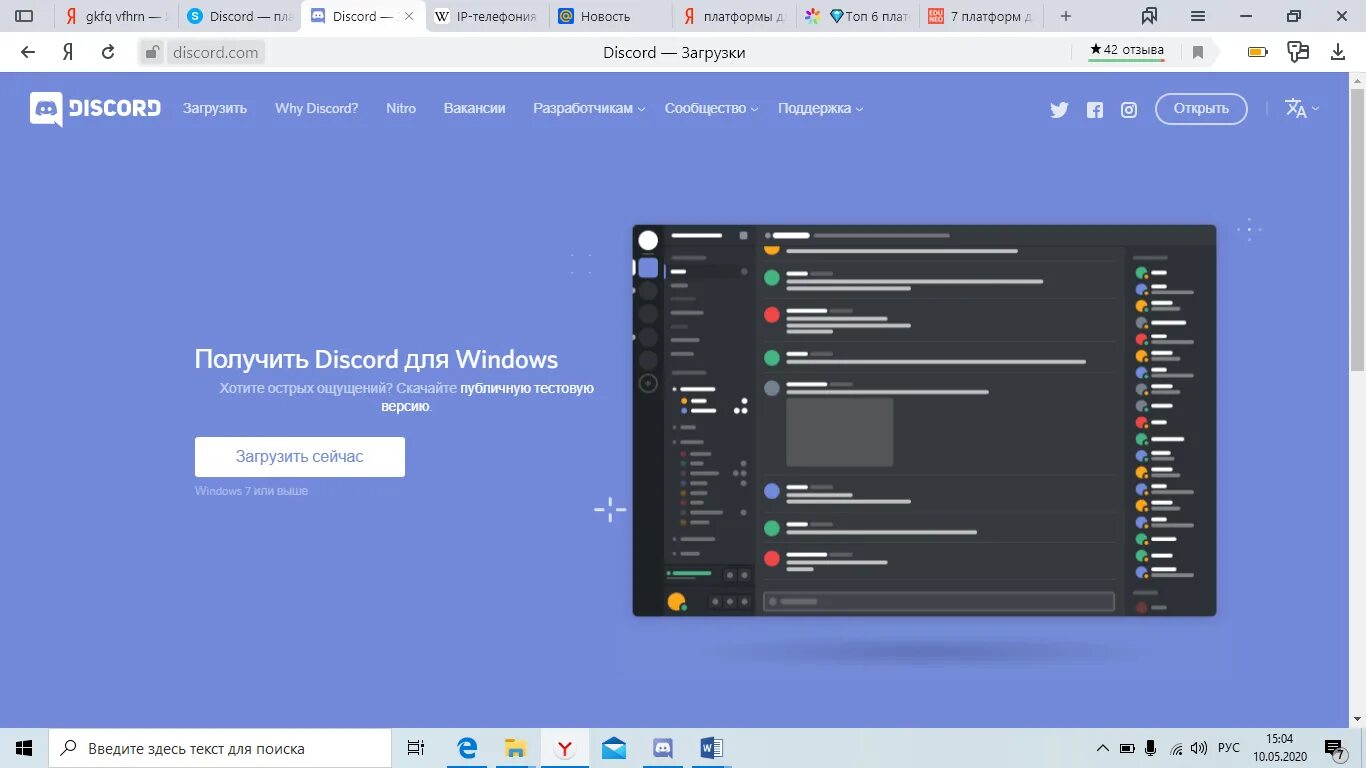1366x768 pixels.
Task: Open Discord's Instagram page
Action: click(1129, 110)
